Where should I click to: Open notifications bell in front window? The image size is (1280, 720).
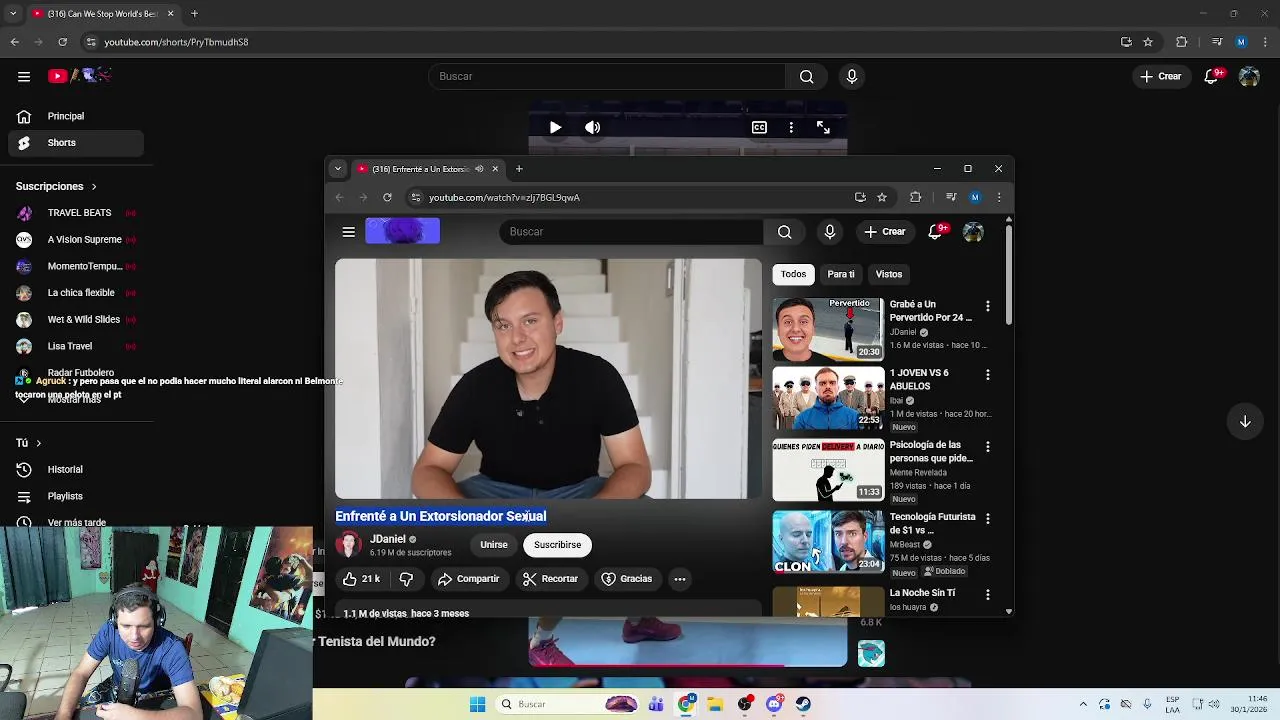(935, 232)
